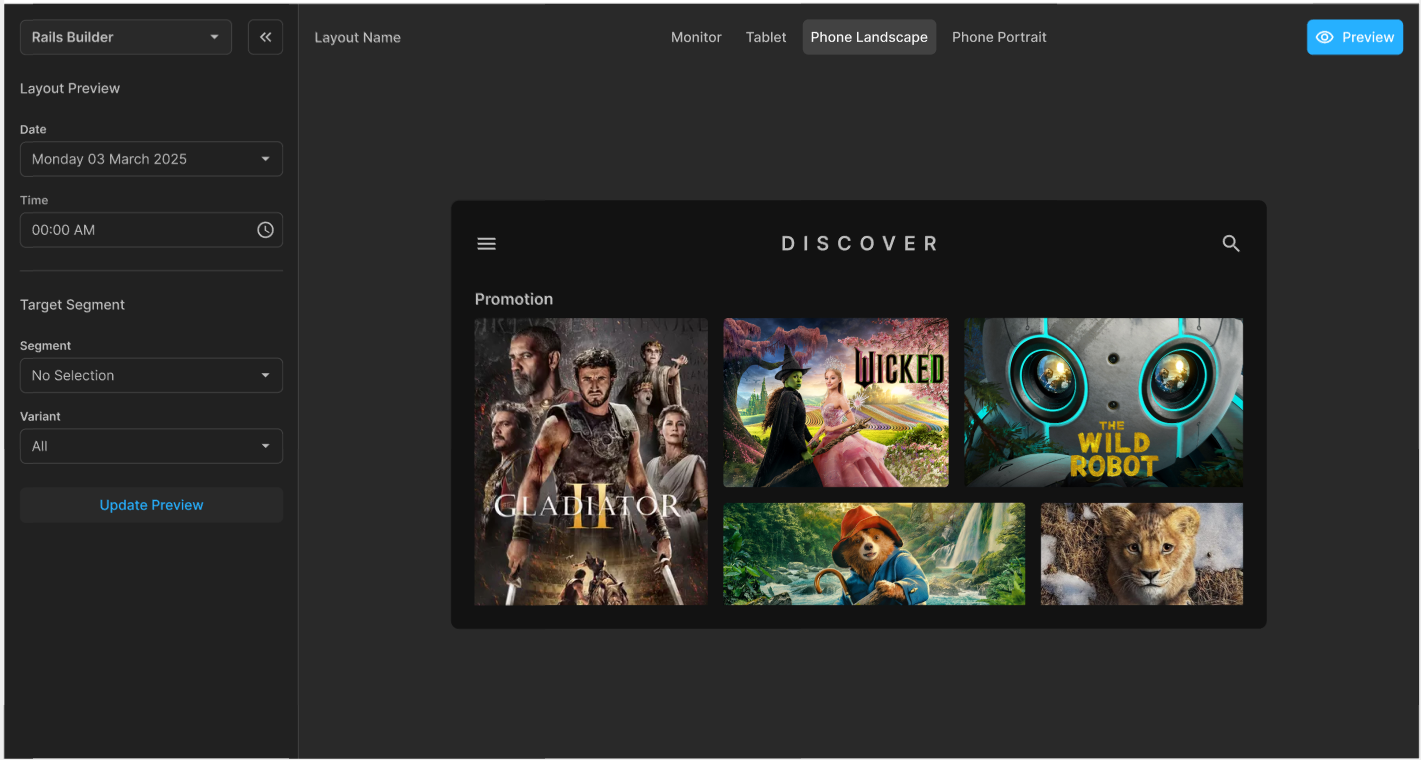Open the Rails Builder dropdown

pos(126,37)
